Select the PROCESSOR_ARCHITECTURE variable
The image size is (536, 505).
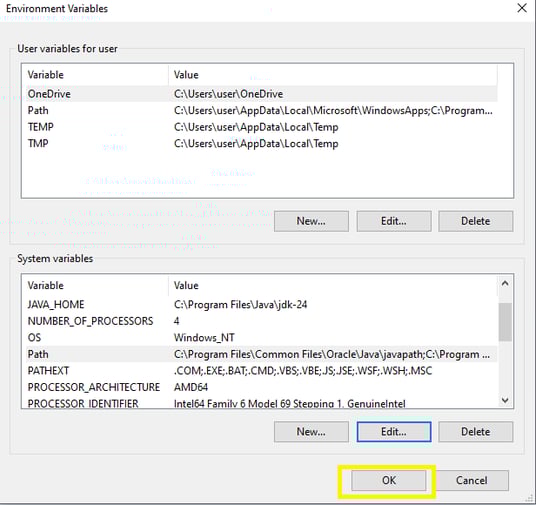(x=262, y=387)
